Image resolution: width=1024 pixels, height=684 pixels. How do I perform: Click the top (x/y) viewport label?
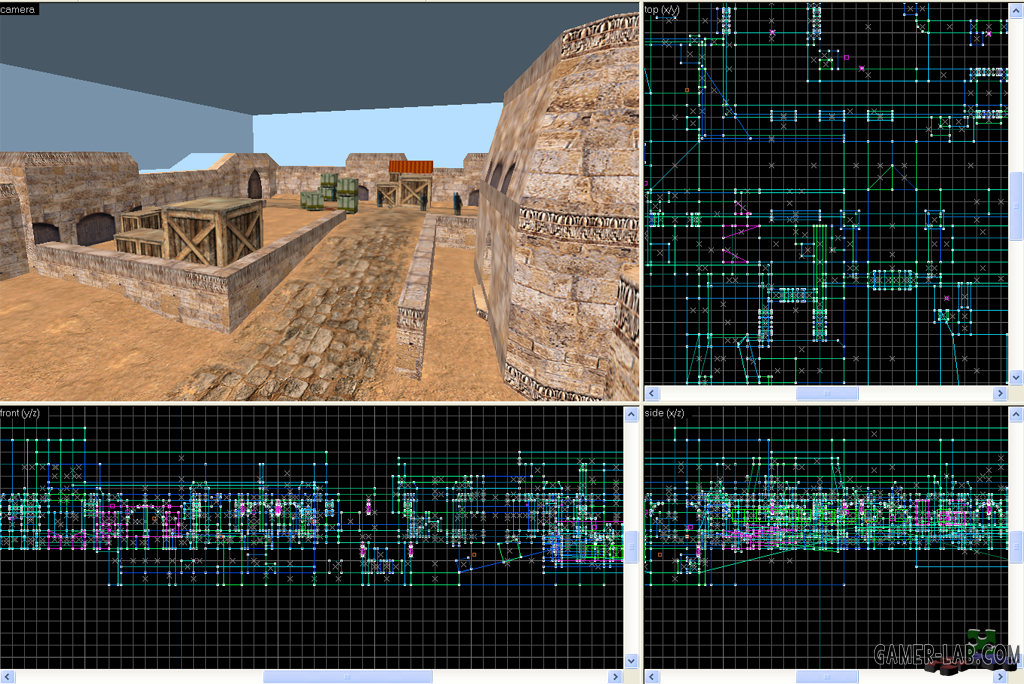coord(662,10)
